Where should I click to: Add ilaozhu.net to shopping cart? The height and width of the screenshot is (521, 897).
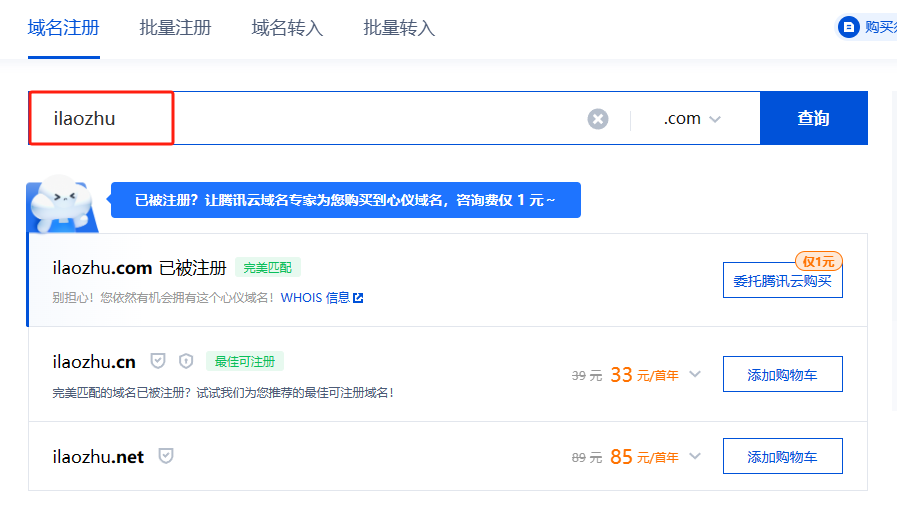pyautogui.click(x=783, y=456)
